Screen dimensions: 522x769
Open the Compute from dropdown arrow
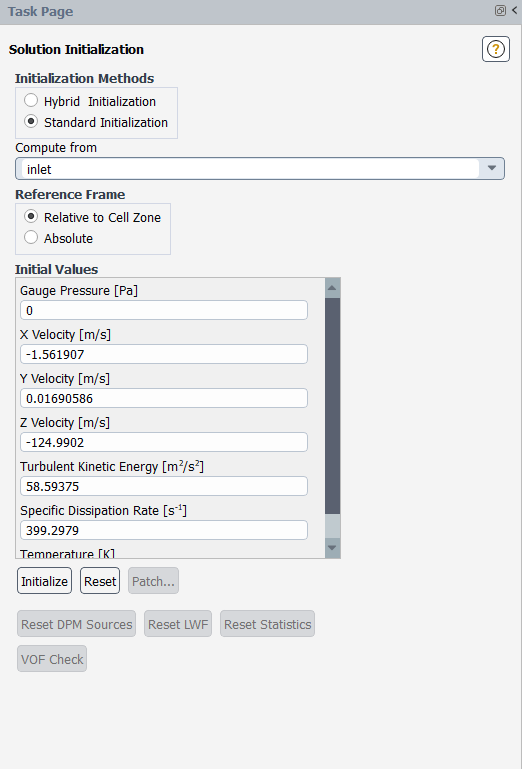(x=492, y=168)
